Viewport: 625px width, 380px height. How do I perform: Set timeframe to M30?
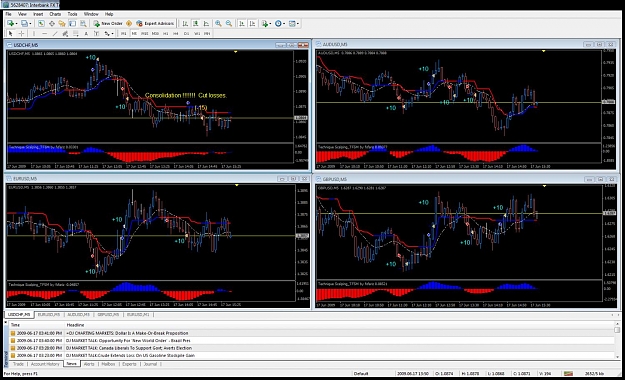(155, 33)
